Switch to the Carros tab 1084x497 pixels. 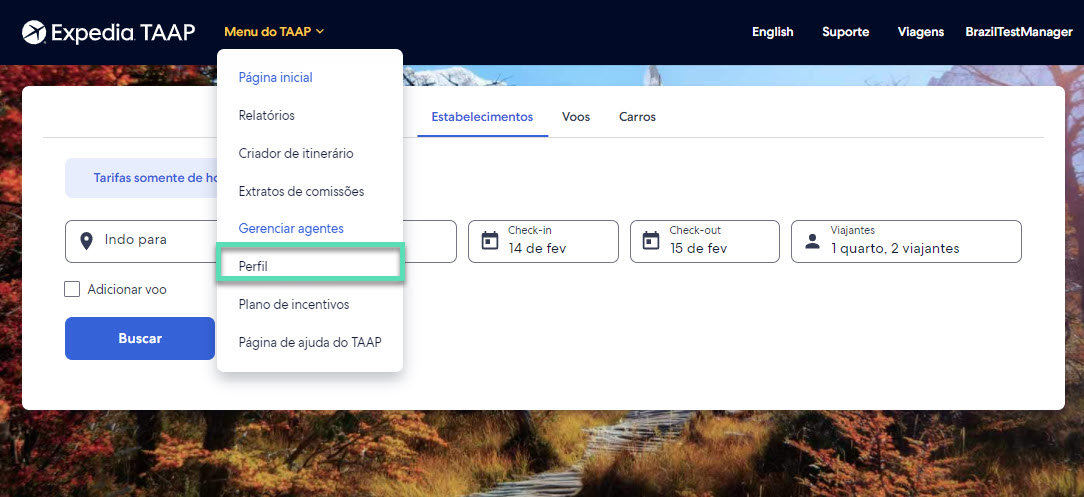[x=637, y=117]
